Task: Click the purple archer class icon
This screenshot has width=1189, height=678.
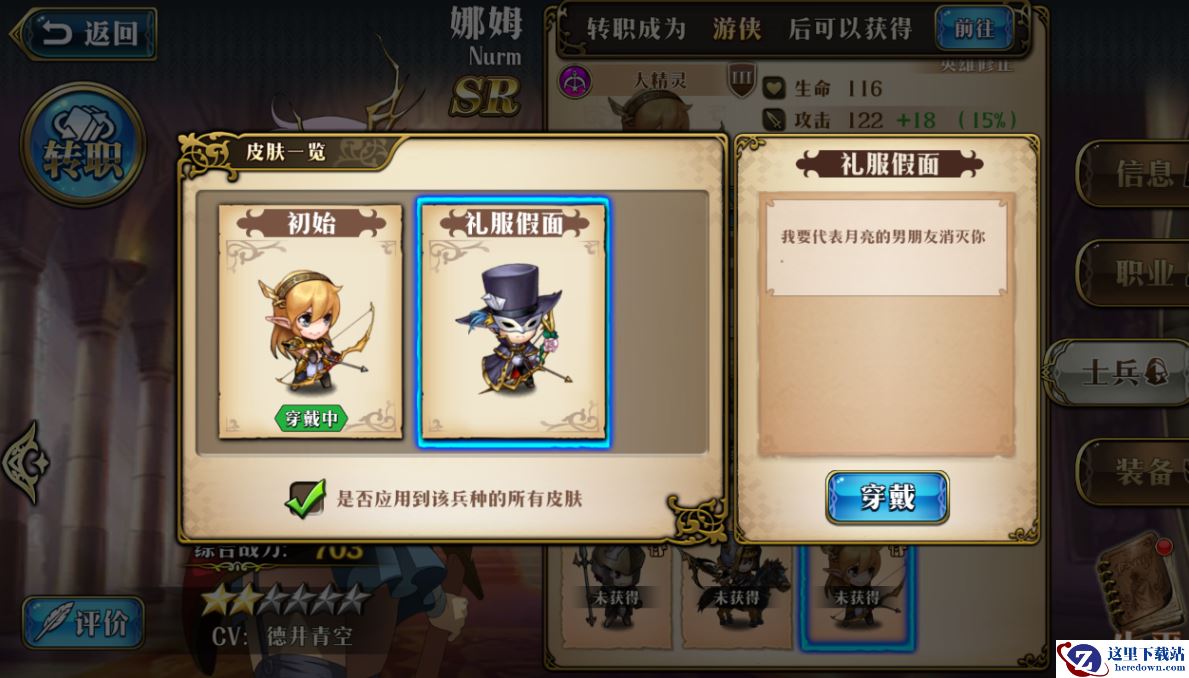Action: (576, 81)
